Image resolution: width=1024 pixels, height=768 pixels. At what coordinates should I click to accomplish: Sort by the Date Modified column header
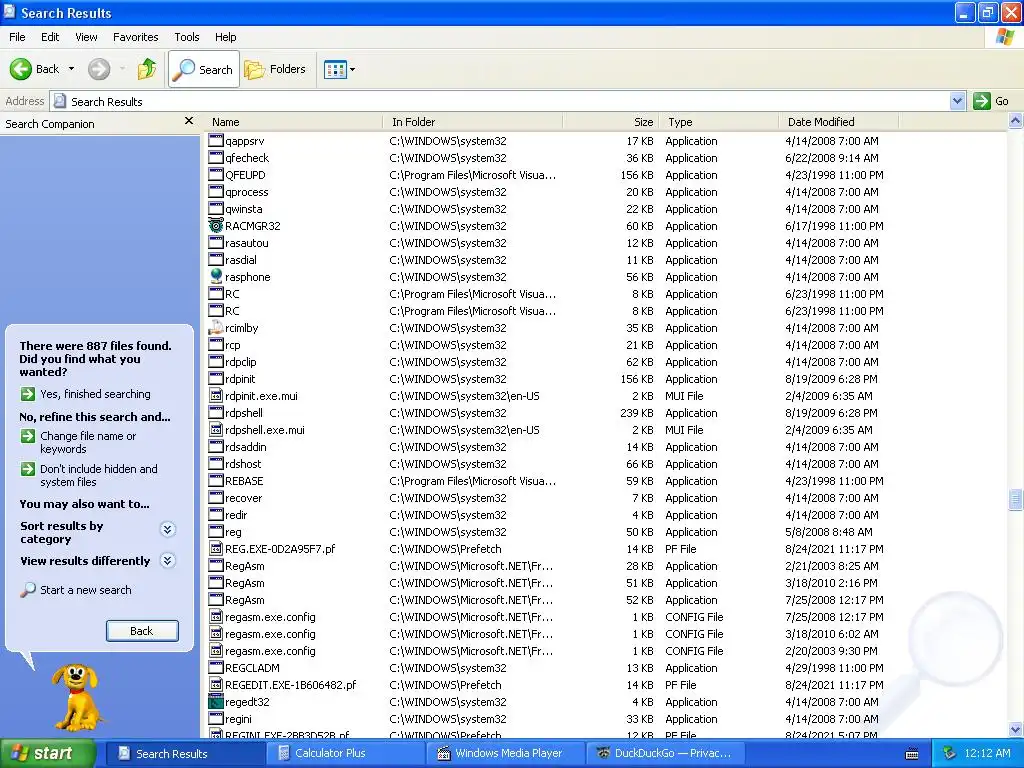pos(839,122)
